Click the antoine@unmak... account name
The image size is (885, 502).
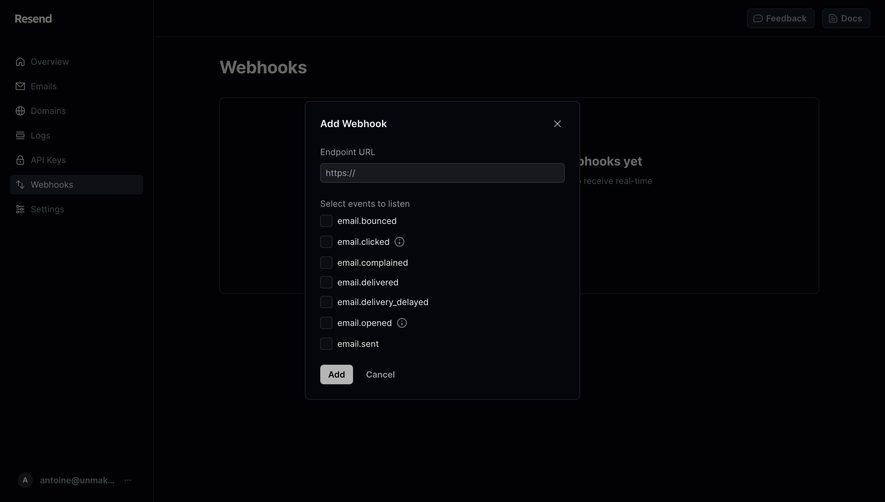click(77, 480)
